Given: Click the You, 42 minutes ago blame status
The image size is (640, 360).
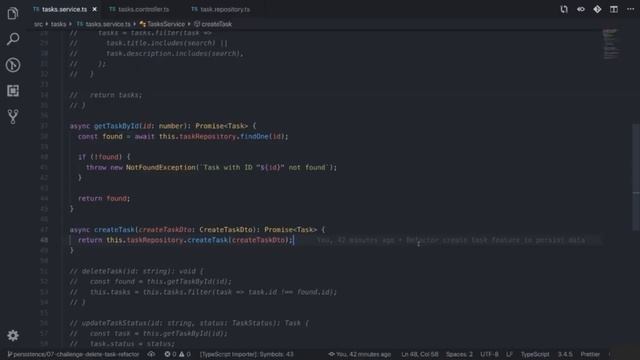Looking at the screenshot, I should click(360, 354).
